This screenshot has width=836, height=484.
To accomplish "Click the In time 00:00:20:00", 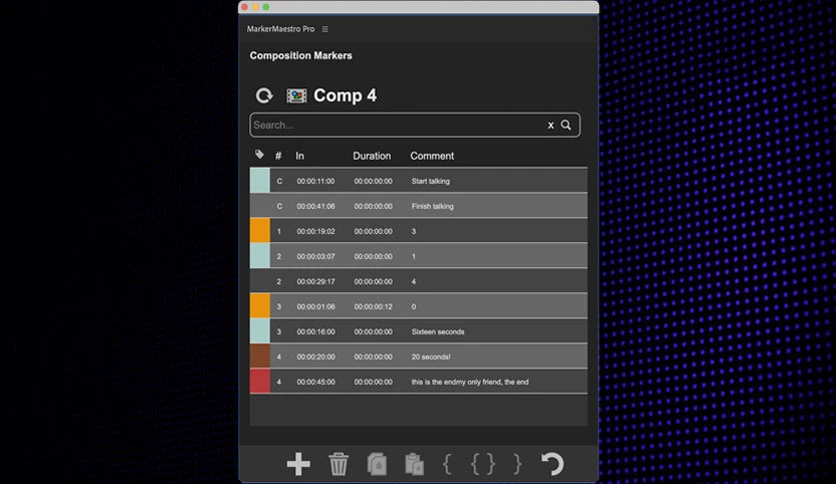I will (x=316, y=357).
